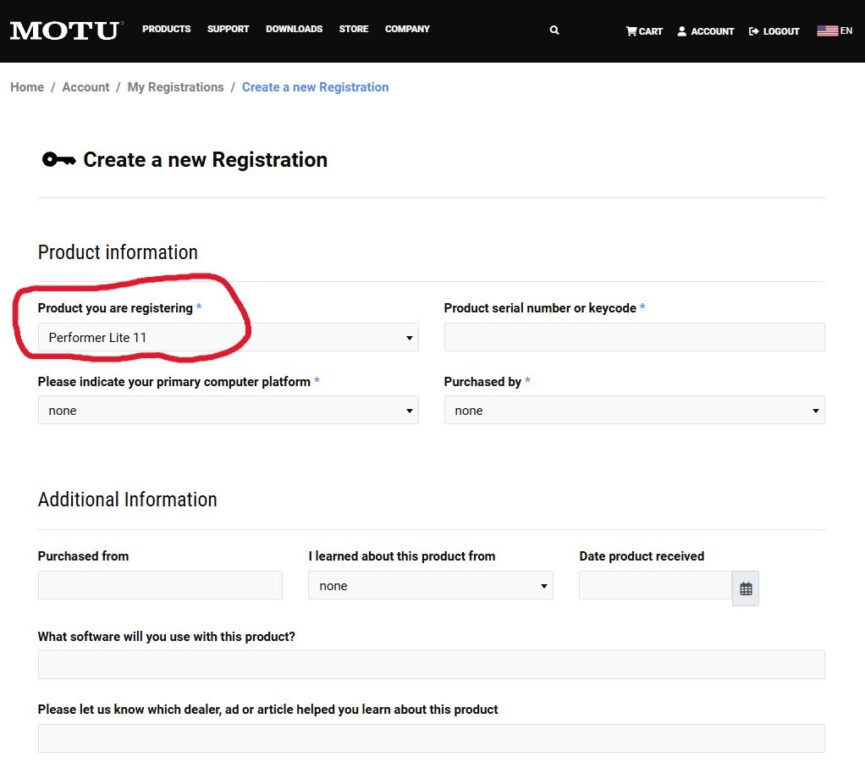The width and height of the screenshot is (865, 768).
Task: Click the Logout link
Action: click(774, 31)
